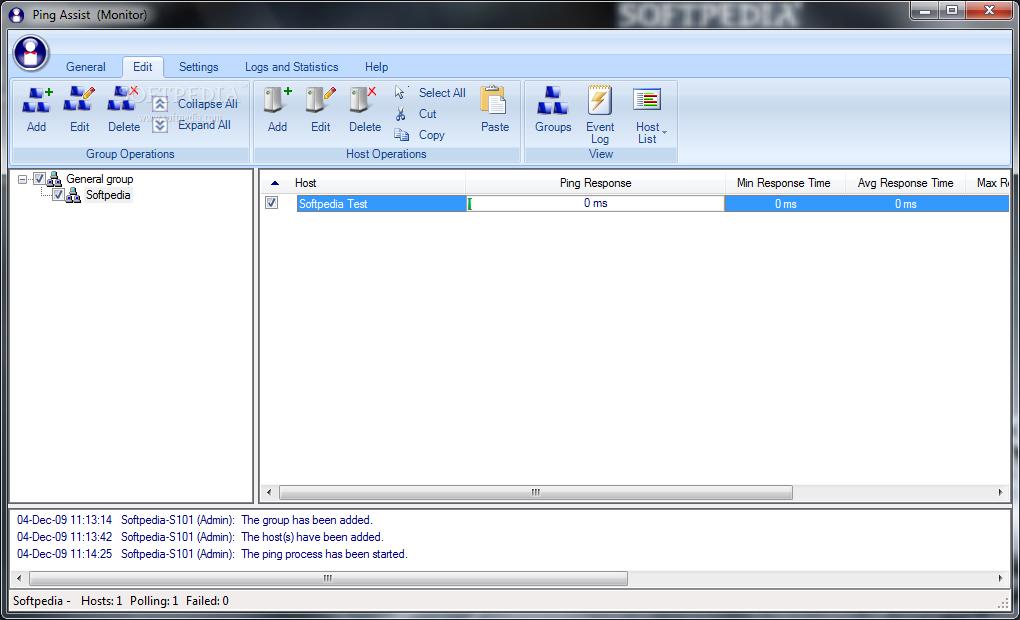Click log entry 'The ping process has been started.'

324,554
